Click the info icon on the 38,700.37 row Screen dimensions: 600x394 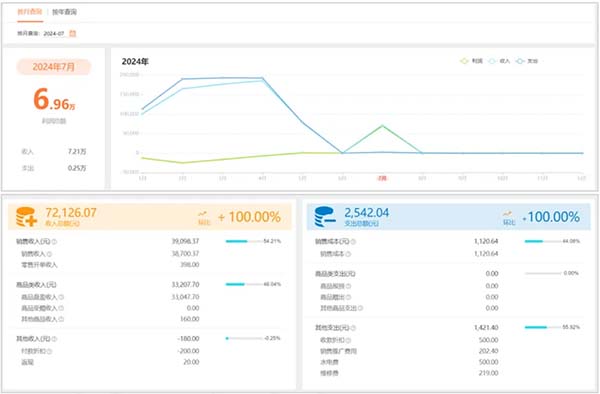coord(49,254)
